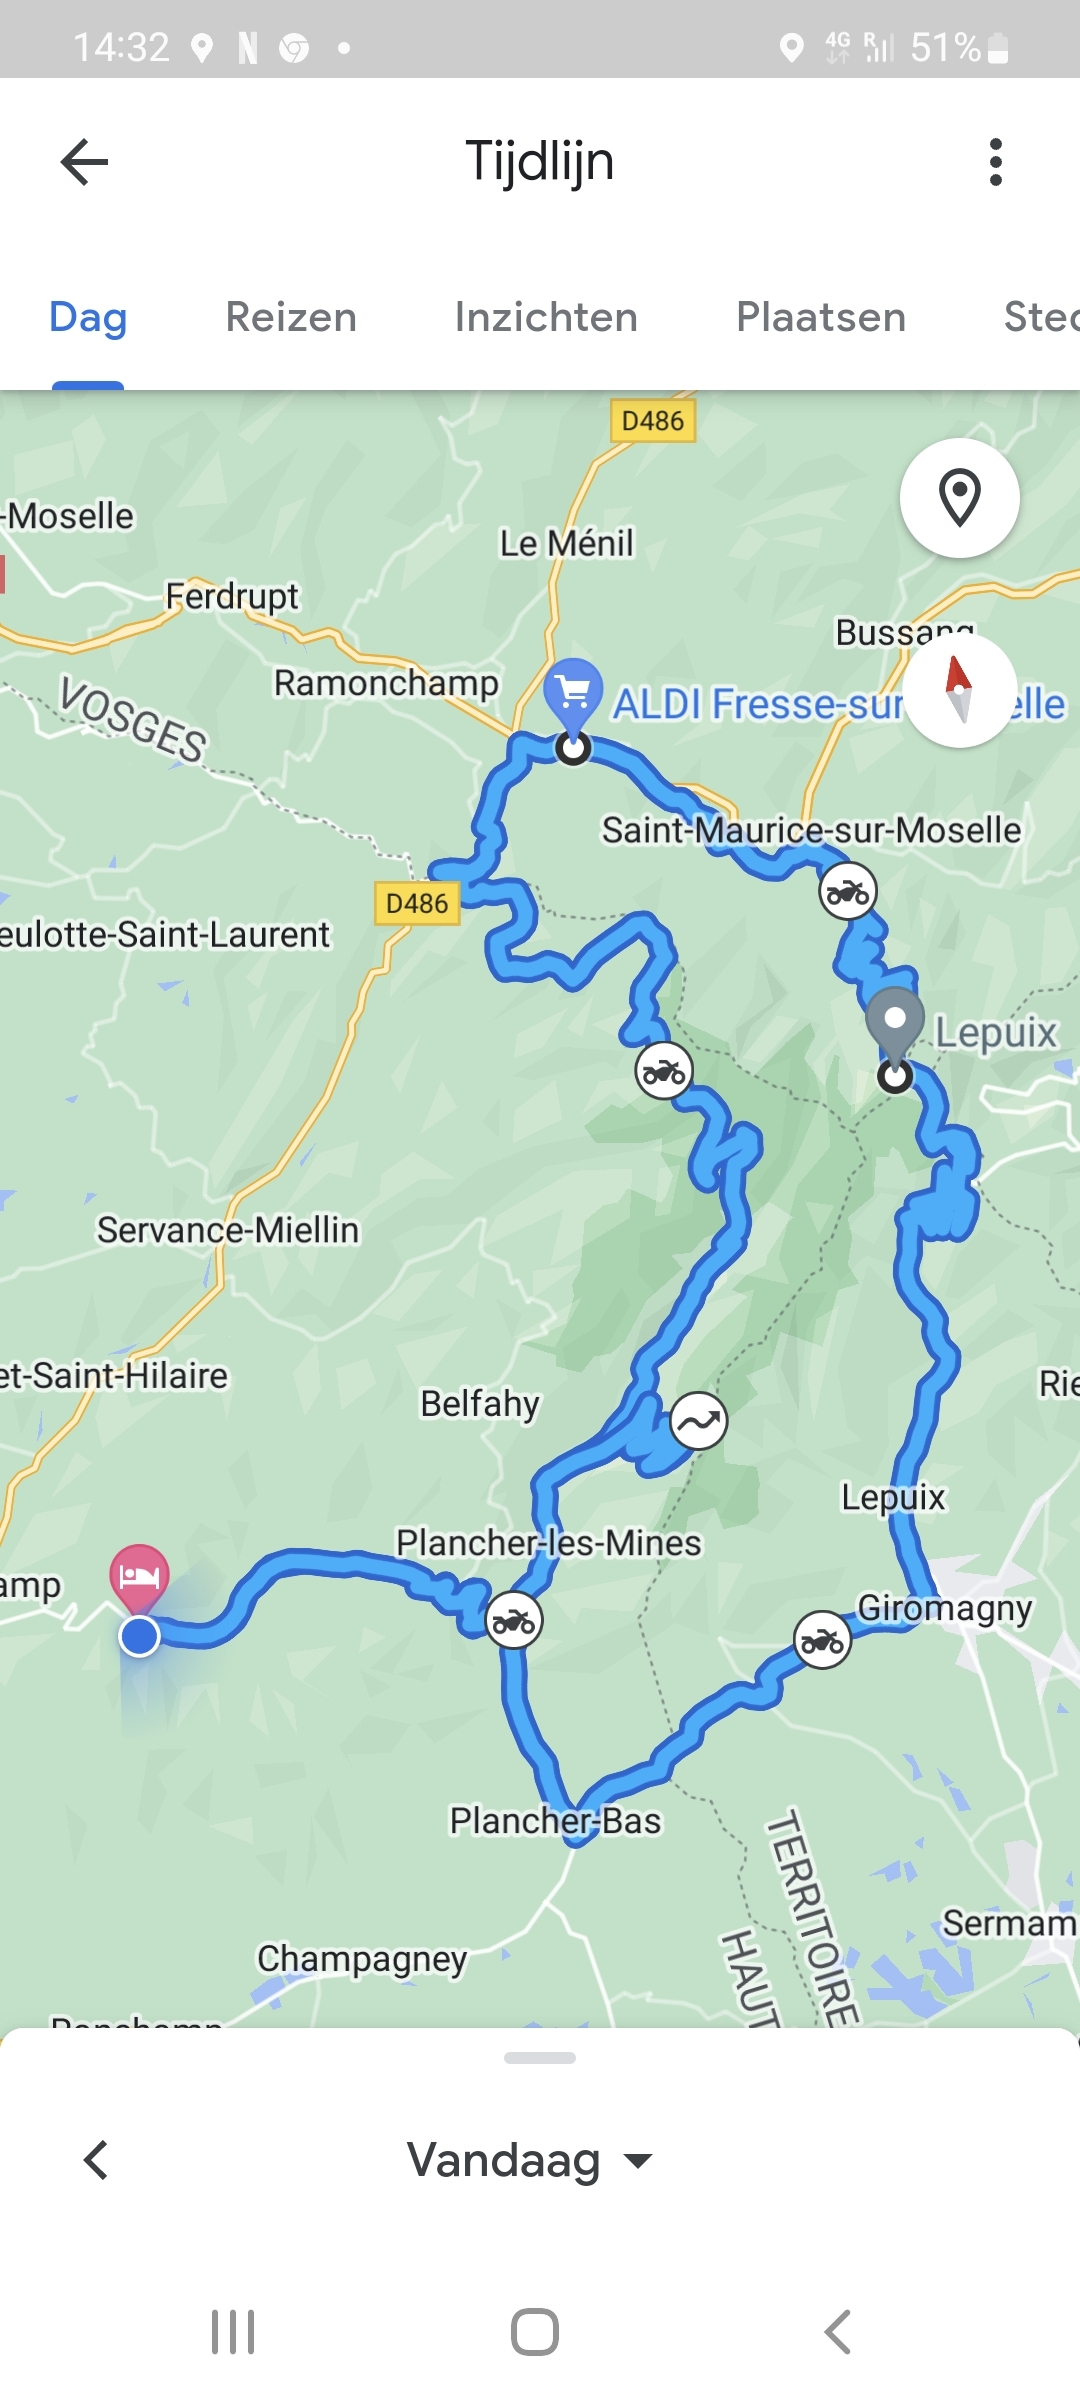Viewport: 1080px width, 2400px height.
Task: Go to previous day with left chevron
Action: point(96,2160)
